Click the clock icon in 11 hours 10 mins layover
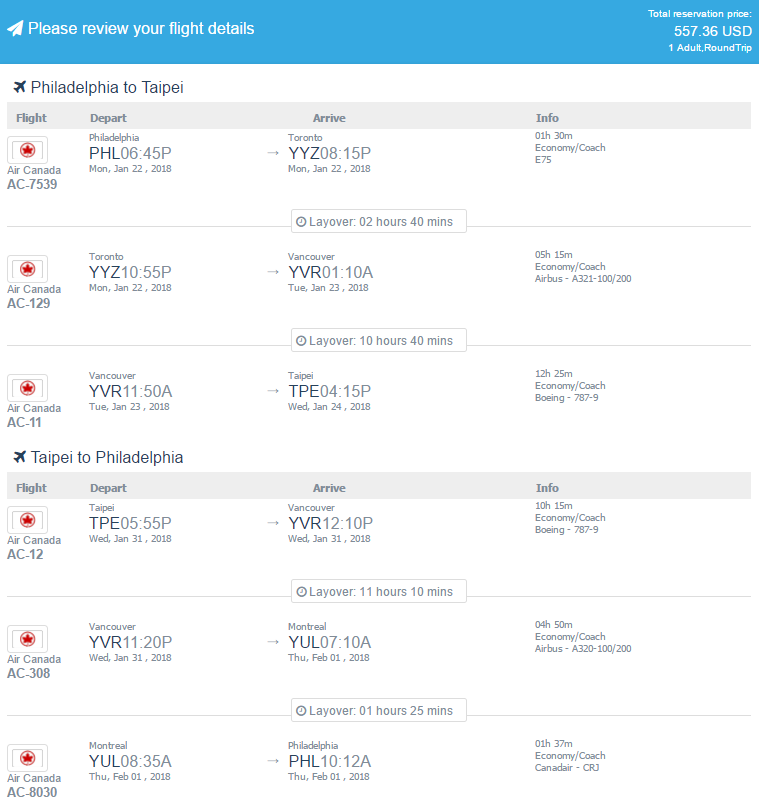The height and width of the screenshot is (810, 759). point(301,591)
